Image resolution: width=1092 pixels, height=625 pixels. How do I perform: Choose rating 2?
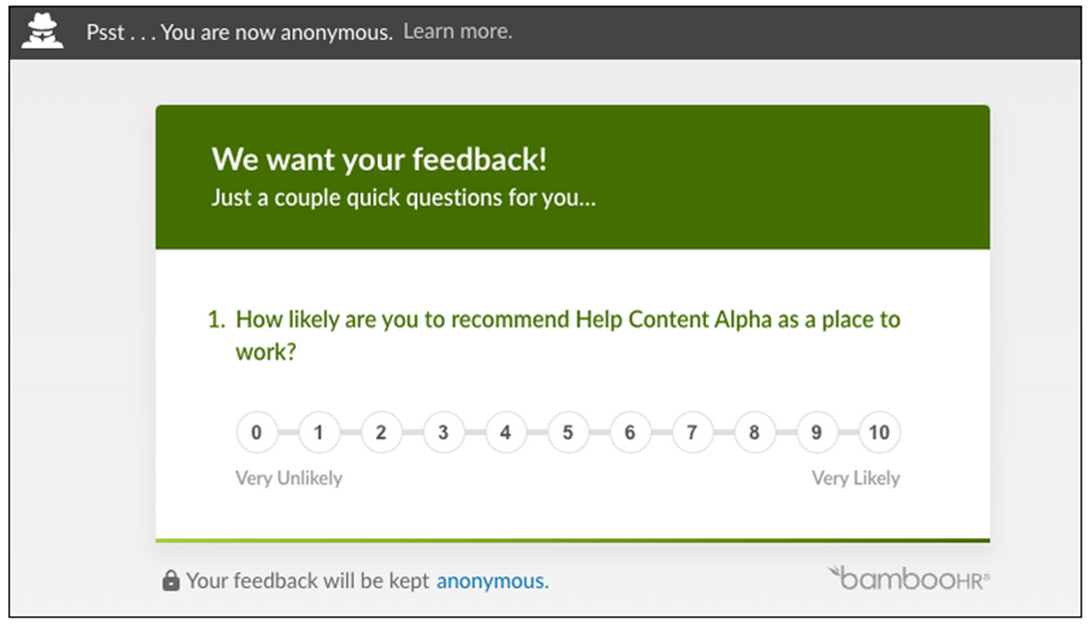(381, 433)
